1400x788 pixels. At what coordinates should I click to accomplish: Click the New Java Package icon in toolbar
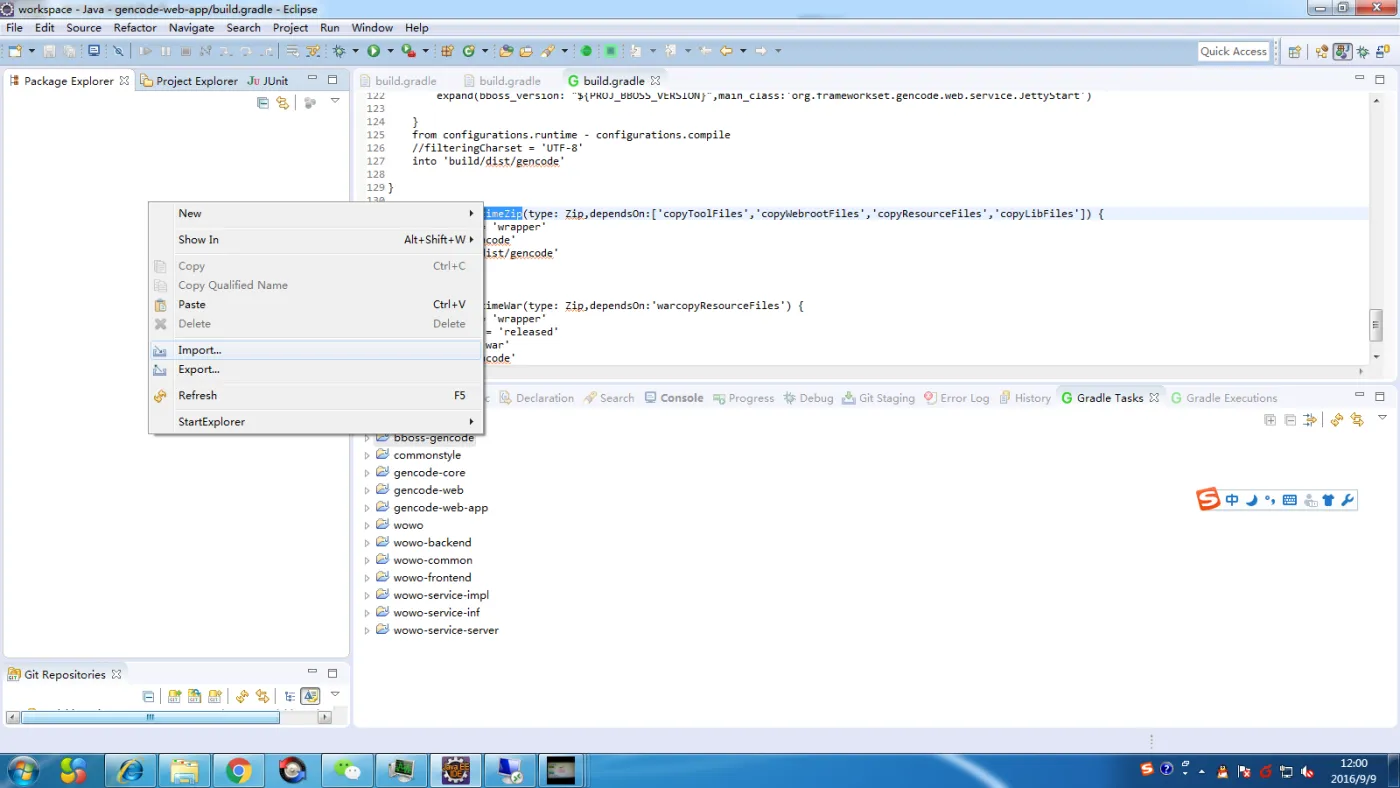(x=447, y=51)
